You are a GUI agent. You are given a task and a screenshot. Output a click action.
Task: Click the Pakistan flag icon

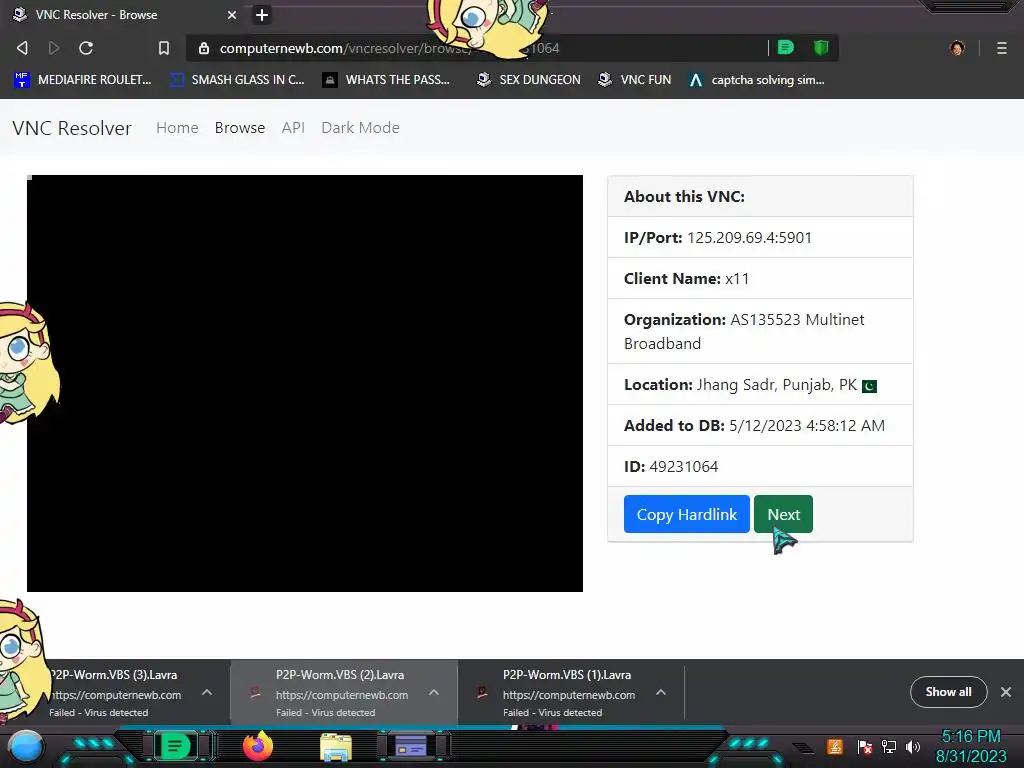(869, 386)
